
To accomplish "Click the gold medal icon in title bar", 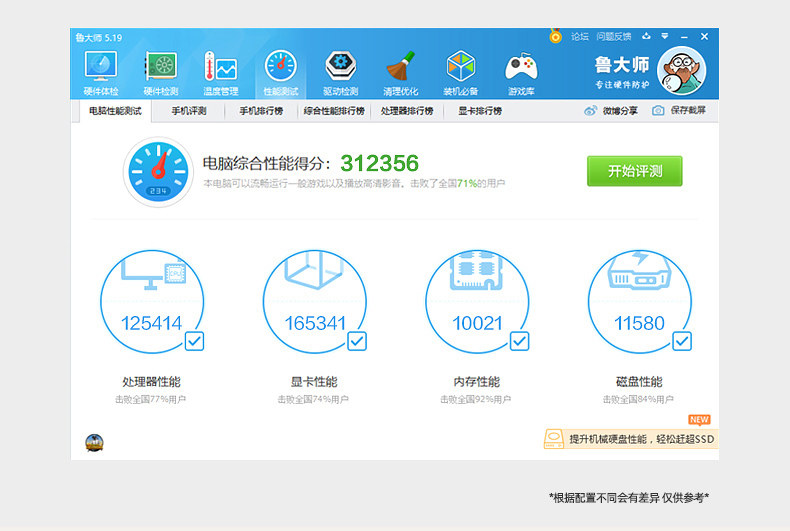I will coord(555,36).
